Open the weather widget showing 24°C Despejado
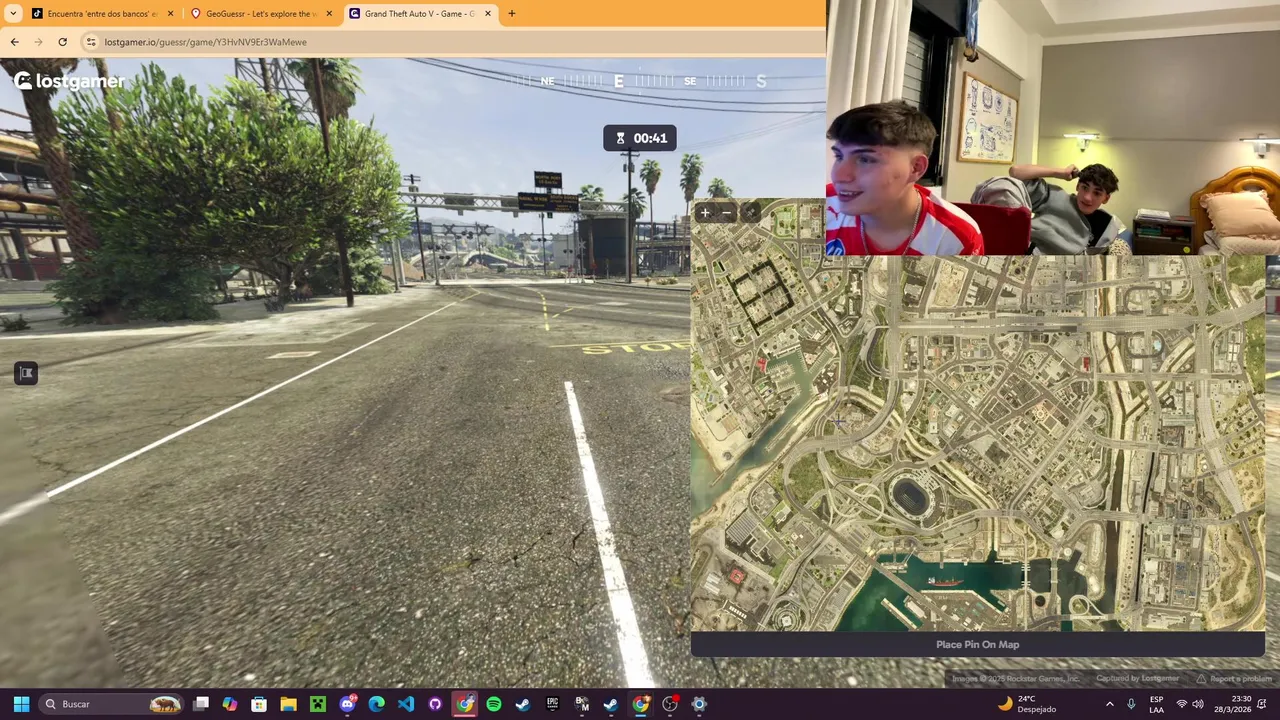1280x720 pixels. [x=1027, y=704]
